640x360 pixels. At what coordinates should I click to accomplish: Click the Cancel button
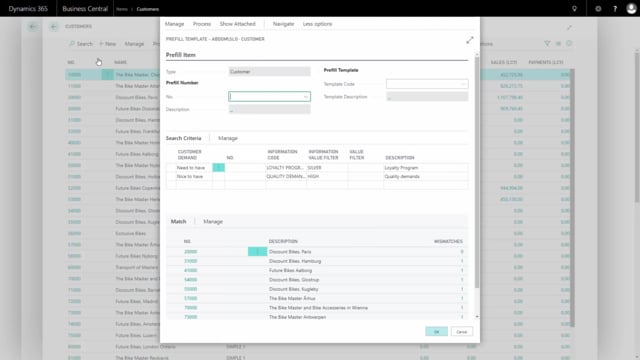462,331
